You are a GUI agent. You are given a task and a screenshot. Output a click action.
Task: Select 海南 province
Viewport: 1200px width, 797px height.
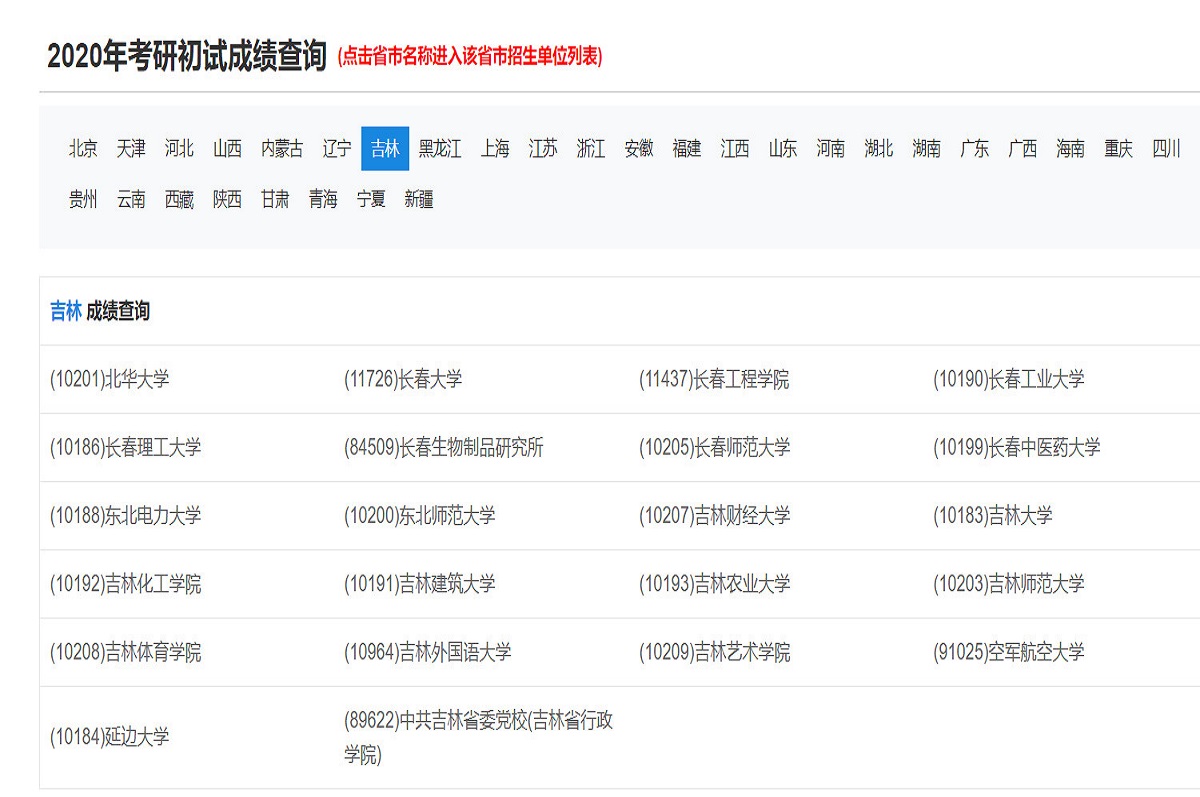[x=1071, y=149]
